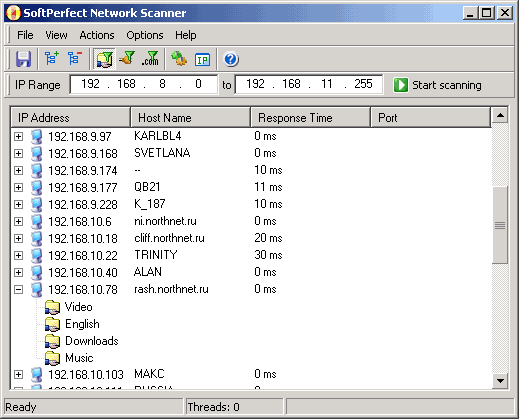Click the Threads: 0 status bar text

coord(213,407)
